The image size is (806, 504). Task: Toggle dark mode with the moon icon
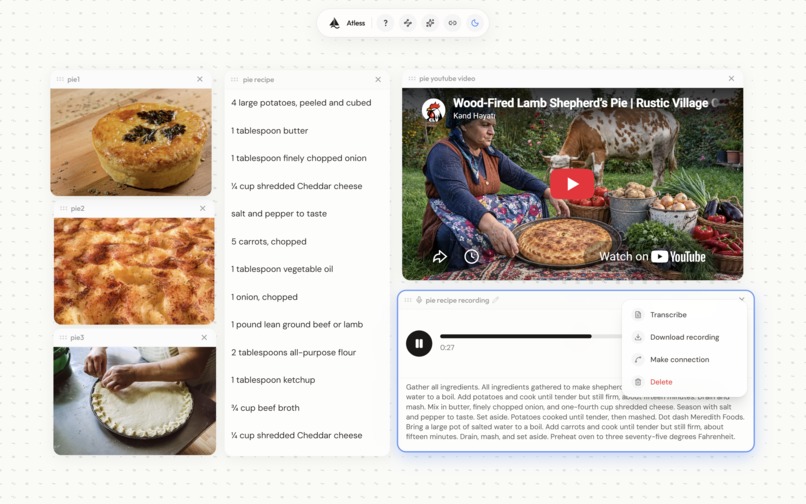coord(475,23)
